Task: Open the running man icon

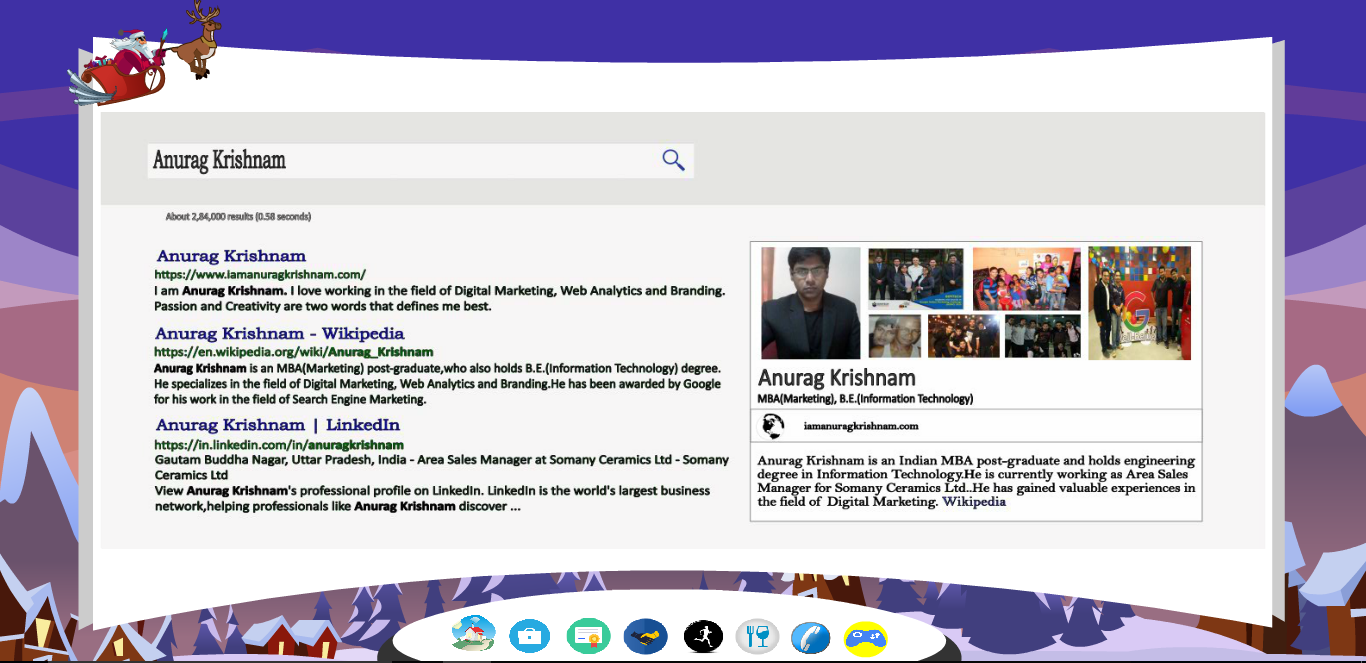Action: point(703,636)
